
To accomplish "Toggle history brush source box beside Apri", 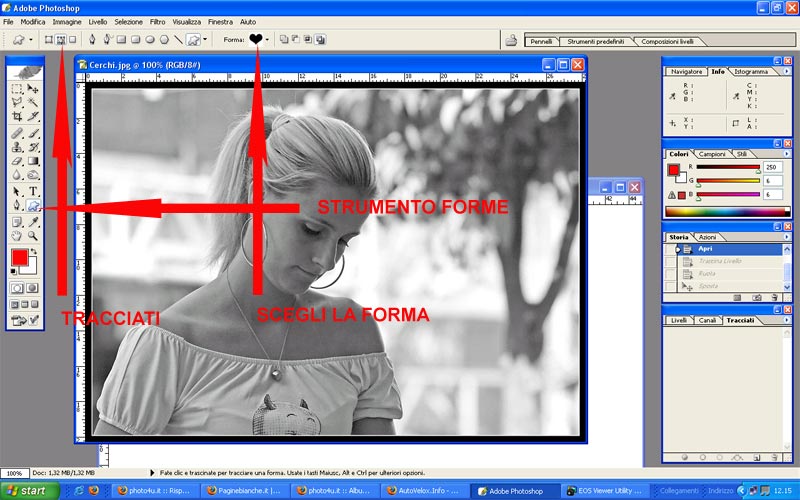I will click(x=669, y=249).
